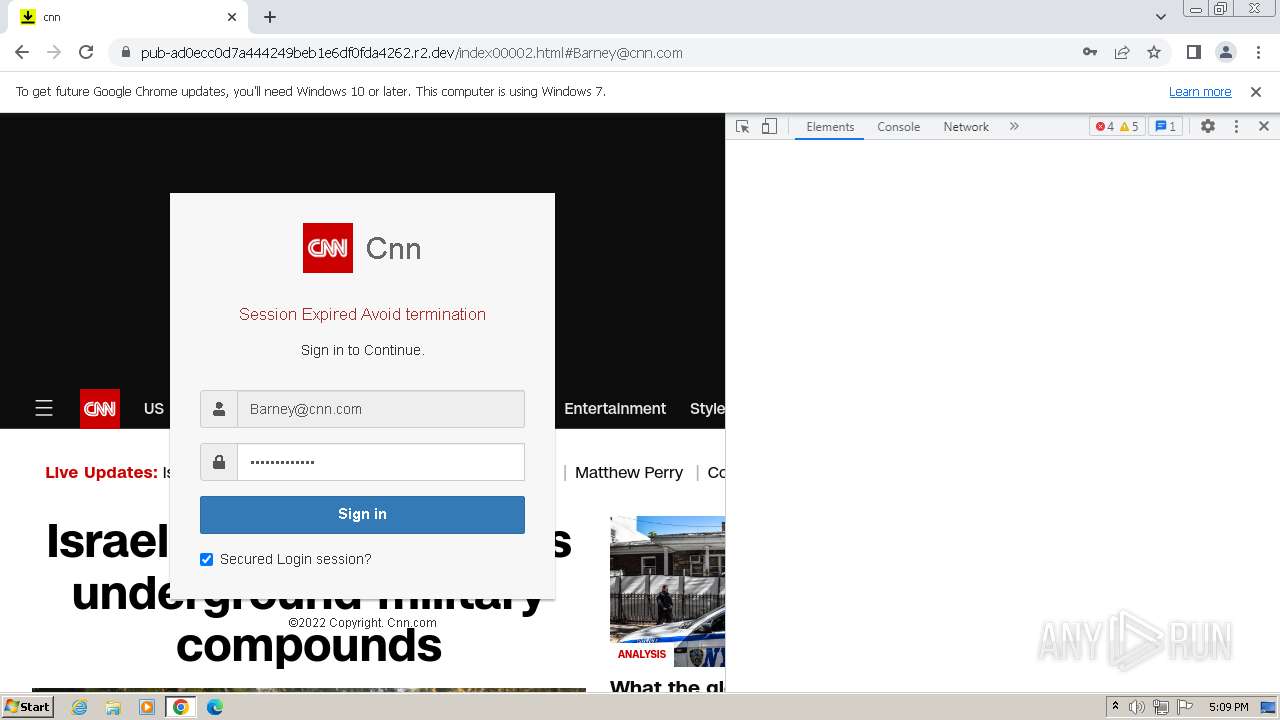
Task: Open the Chrome three-dot menu
Action: [x=1259, y=52]
